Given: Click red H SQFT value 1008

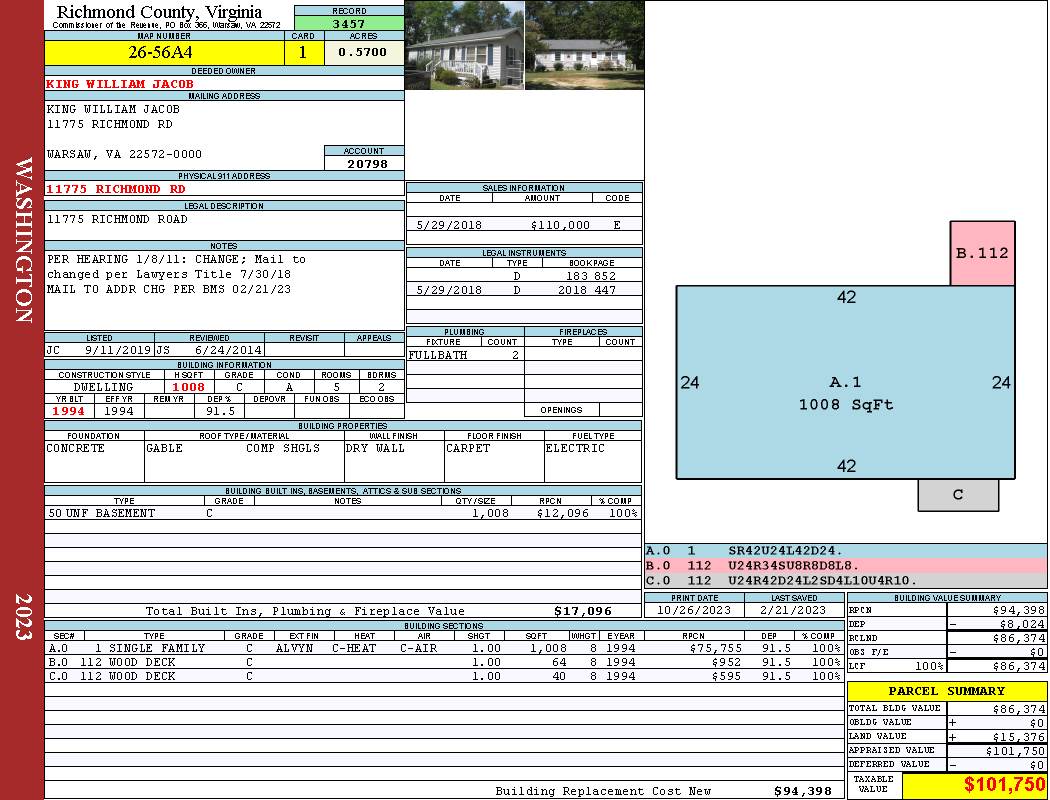Looking at the screenshot, I should (x=189, y=387).
